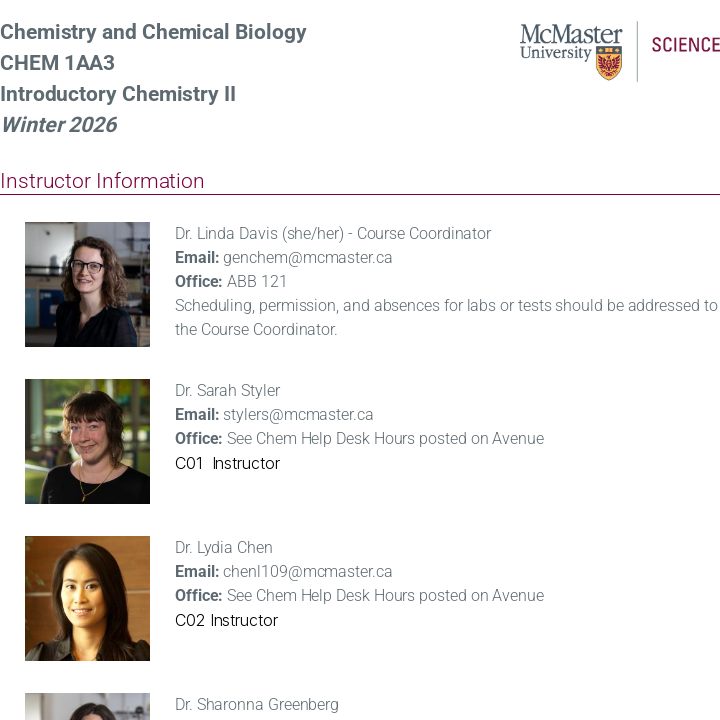Click the Instructor Information section heading

pos(102,181)
